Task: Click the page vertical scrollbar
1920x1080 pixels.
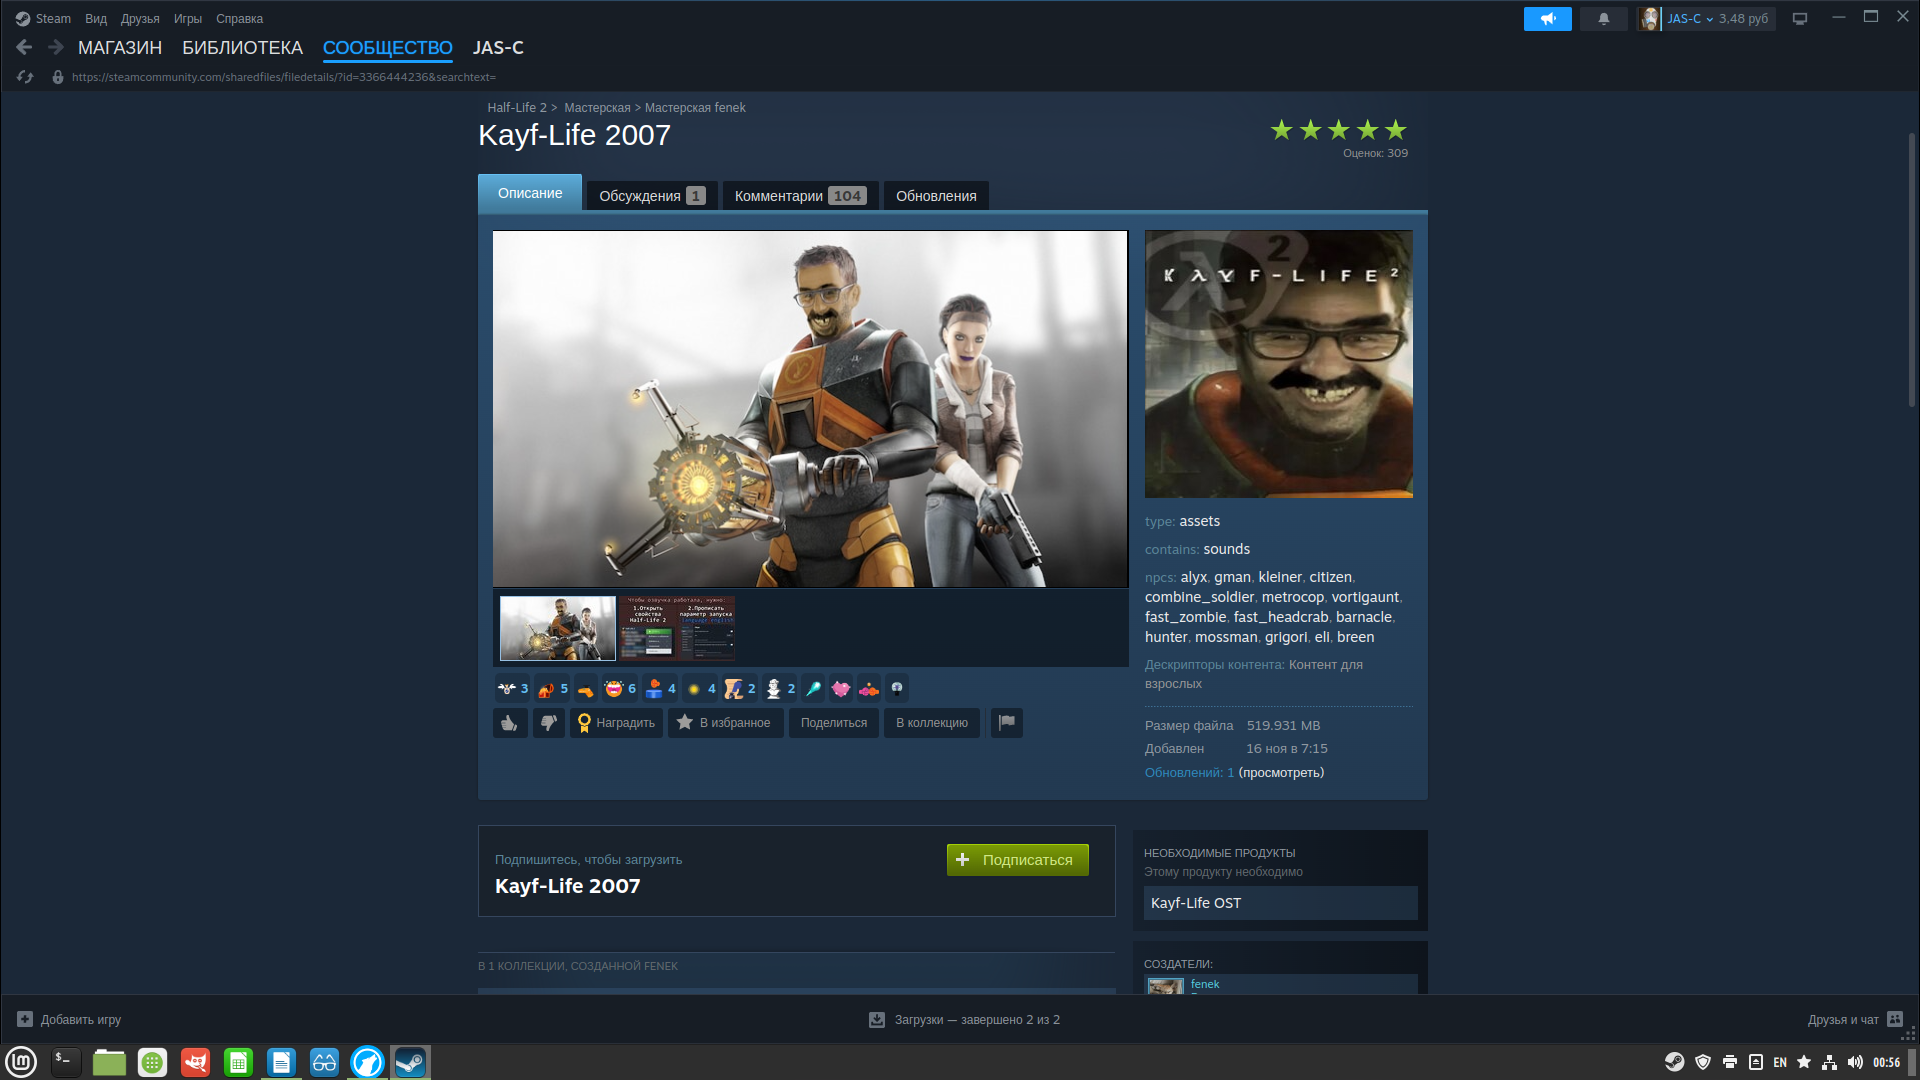Action: click(x=1911, y=270)
